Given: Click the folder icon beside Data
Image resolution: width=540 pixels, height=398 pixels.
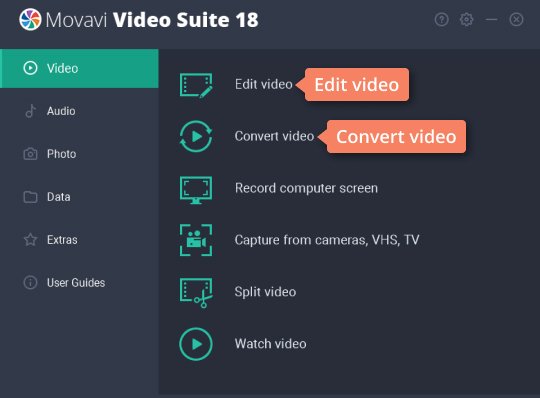Looking at the screenshot, I should 30,197.
